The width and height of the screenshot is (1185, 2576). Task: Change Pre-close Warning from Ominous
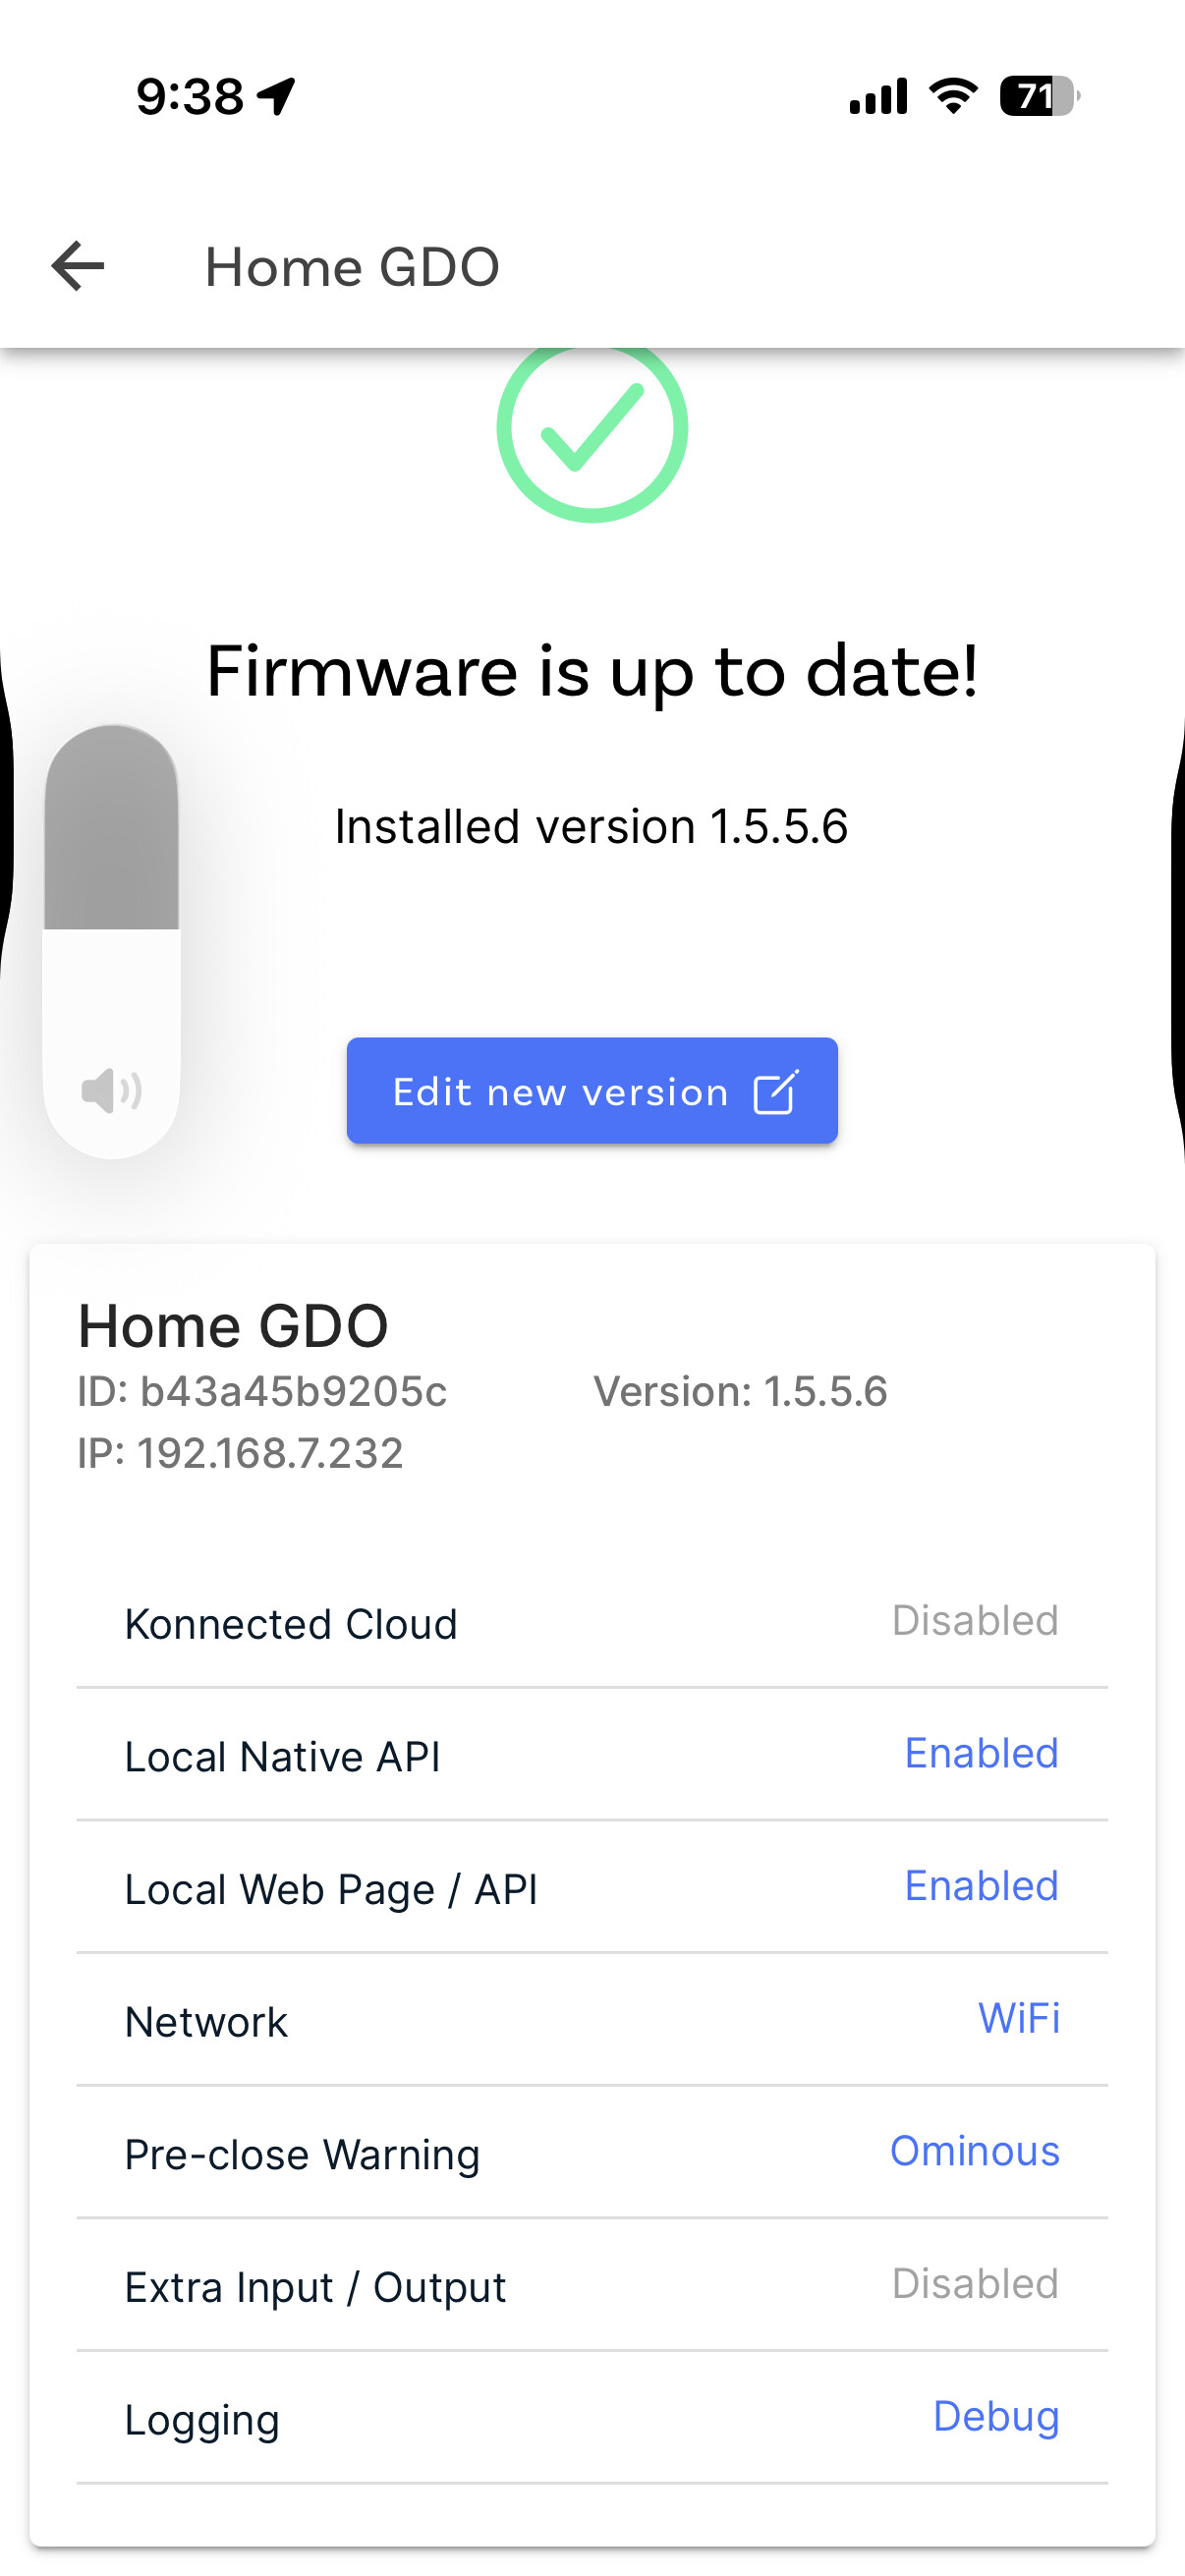pyautogui.click(x=974, y=2151)
